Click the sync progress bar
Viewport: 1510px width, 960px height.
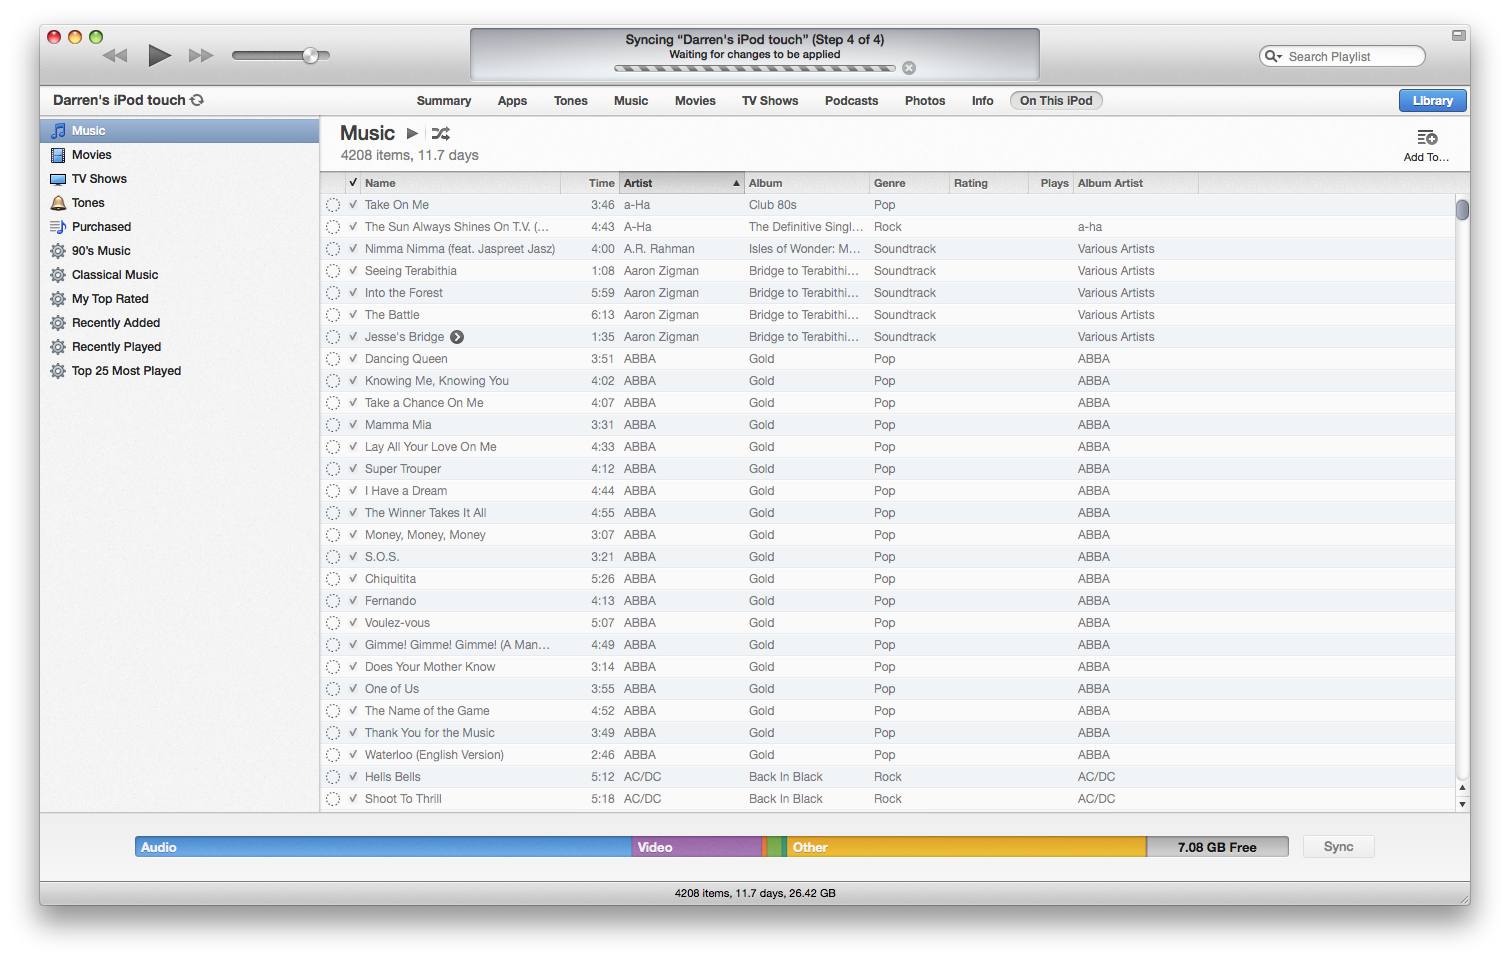755,68
